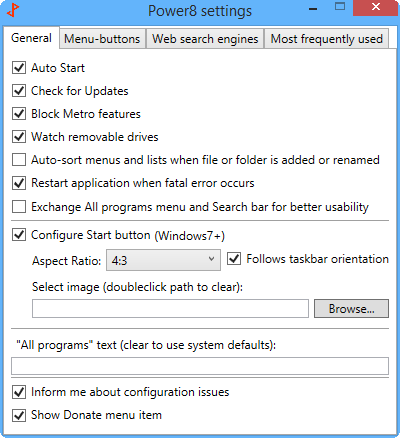
Task: Uncheck Check for Updates
Action: coord(19,91)
